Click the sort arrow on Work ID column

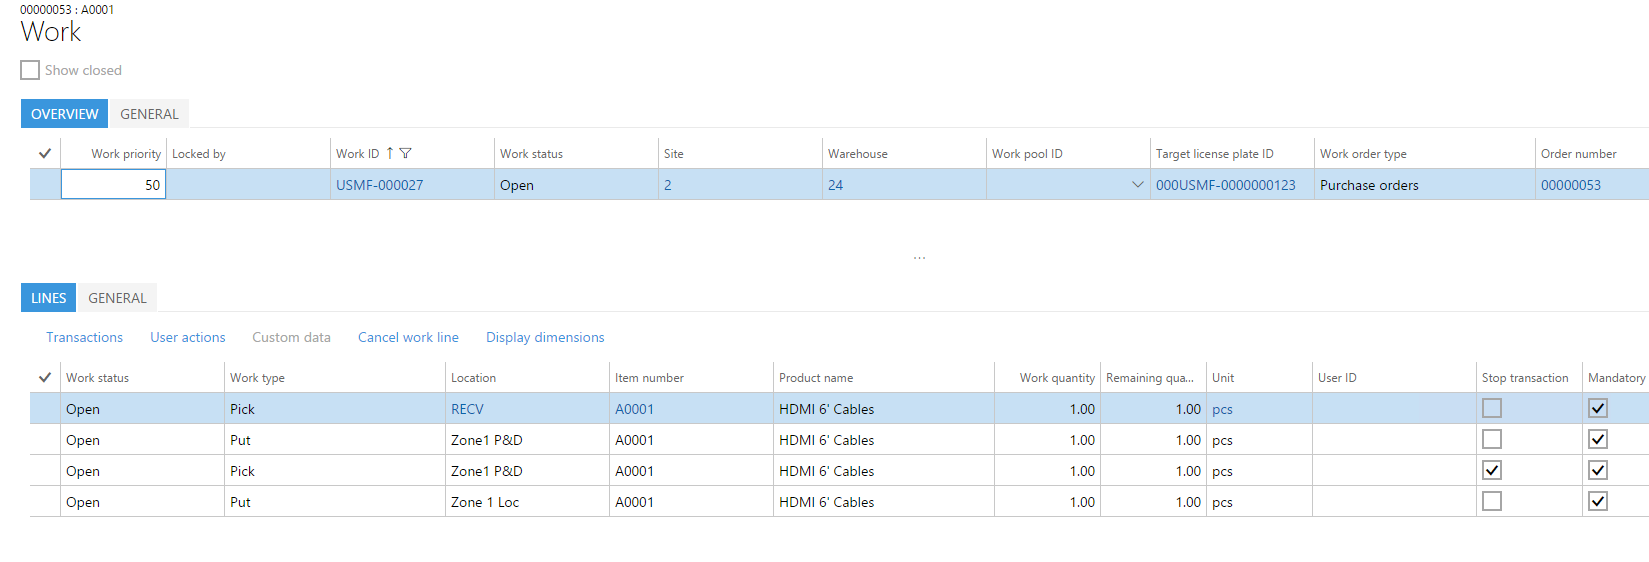coord(390,153)
